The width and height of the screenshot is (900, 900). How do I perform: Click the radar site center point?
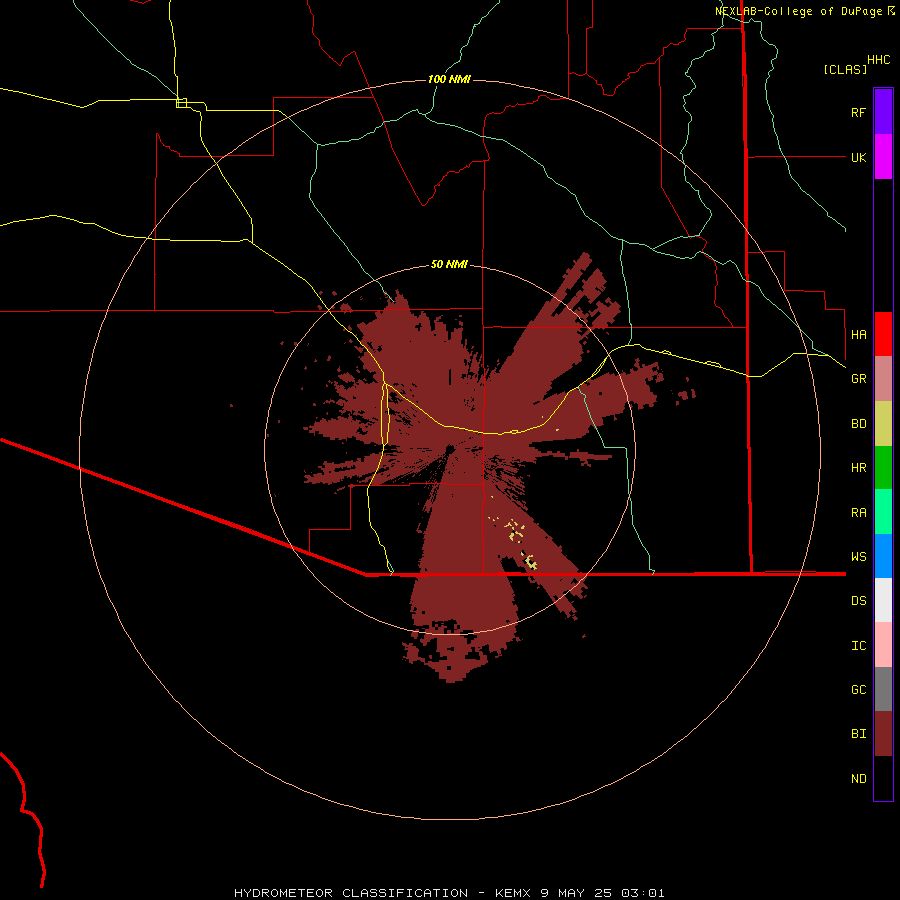coord(450,448)
